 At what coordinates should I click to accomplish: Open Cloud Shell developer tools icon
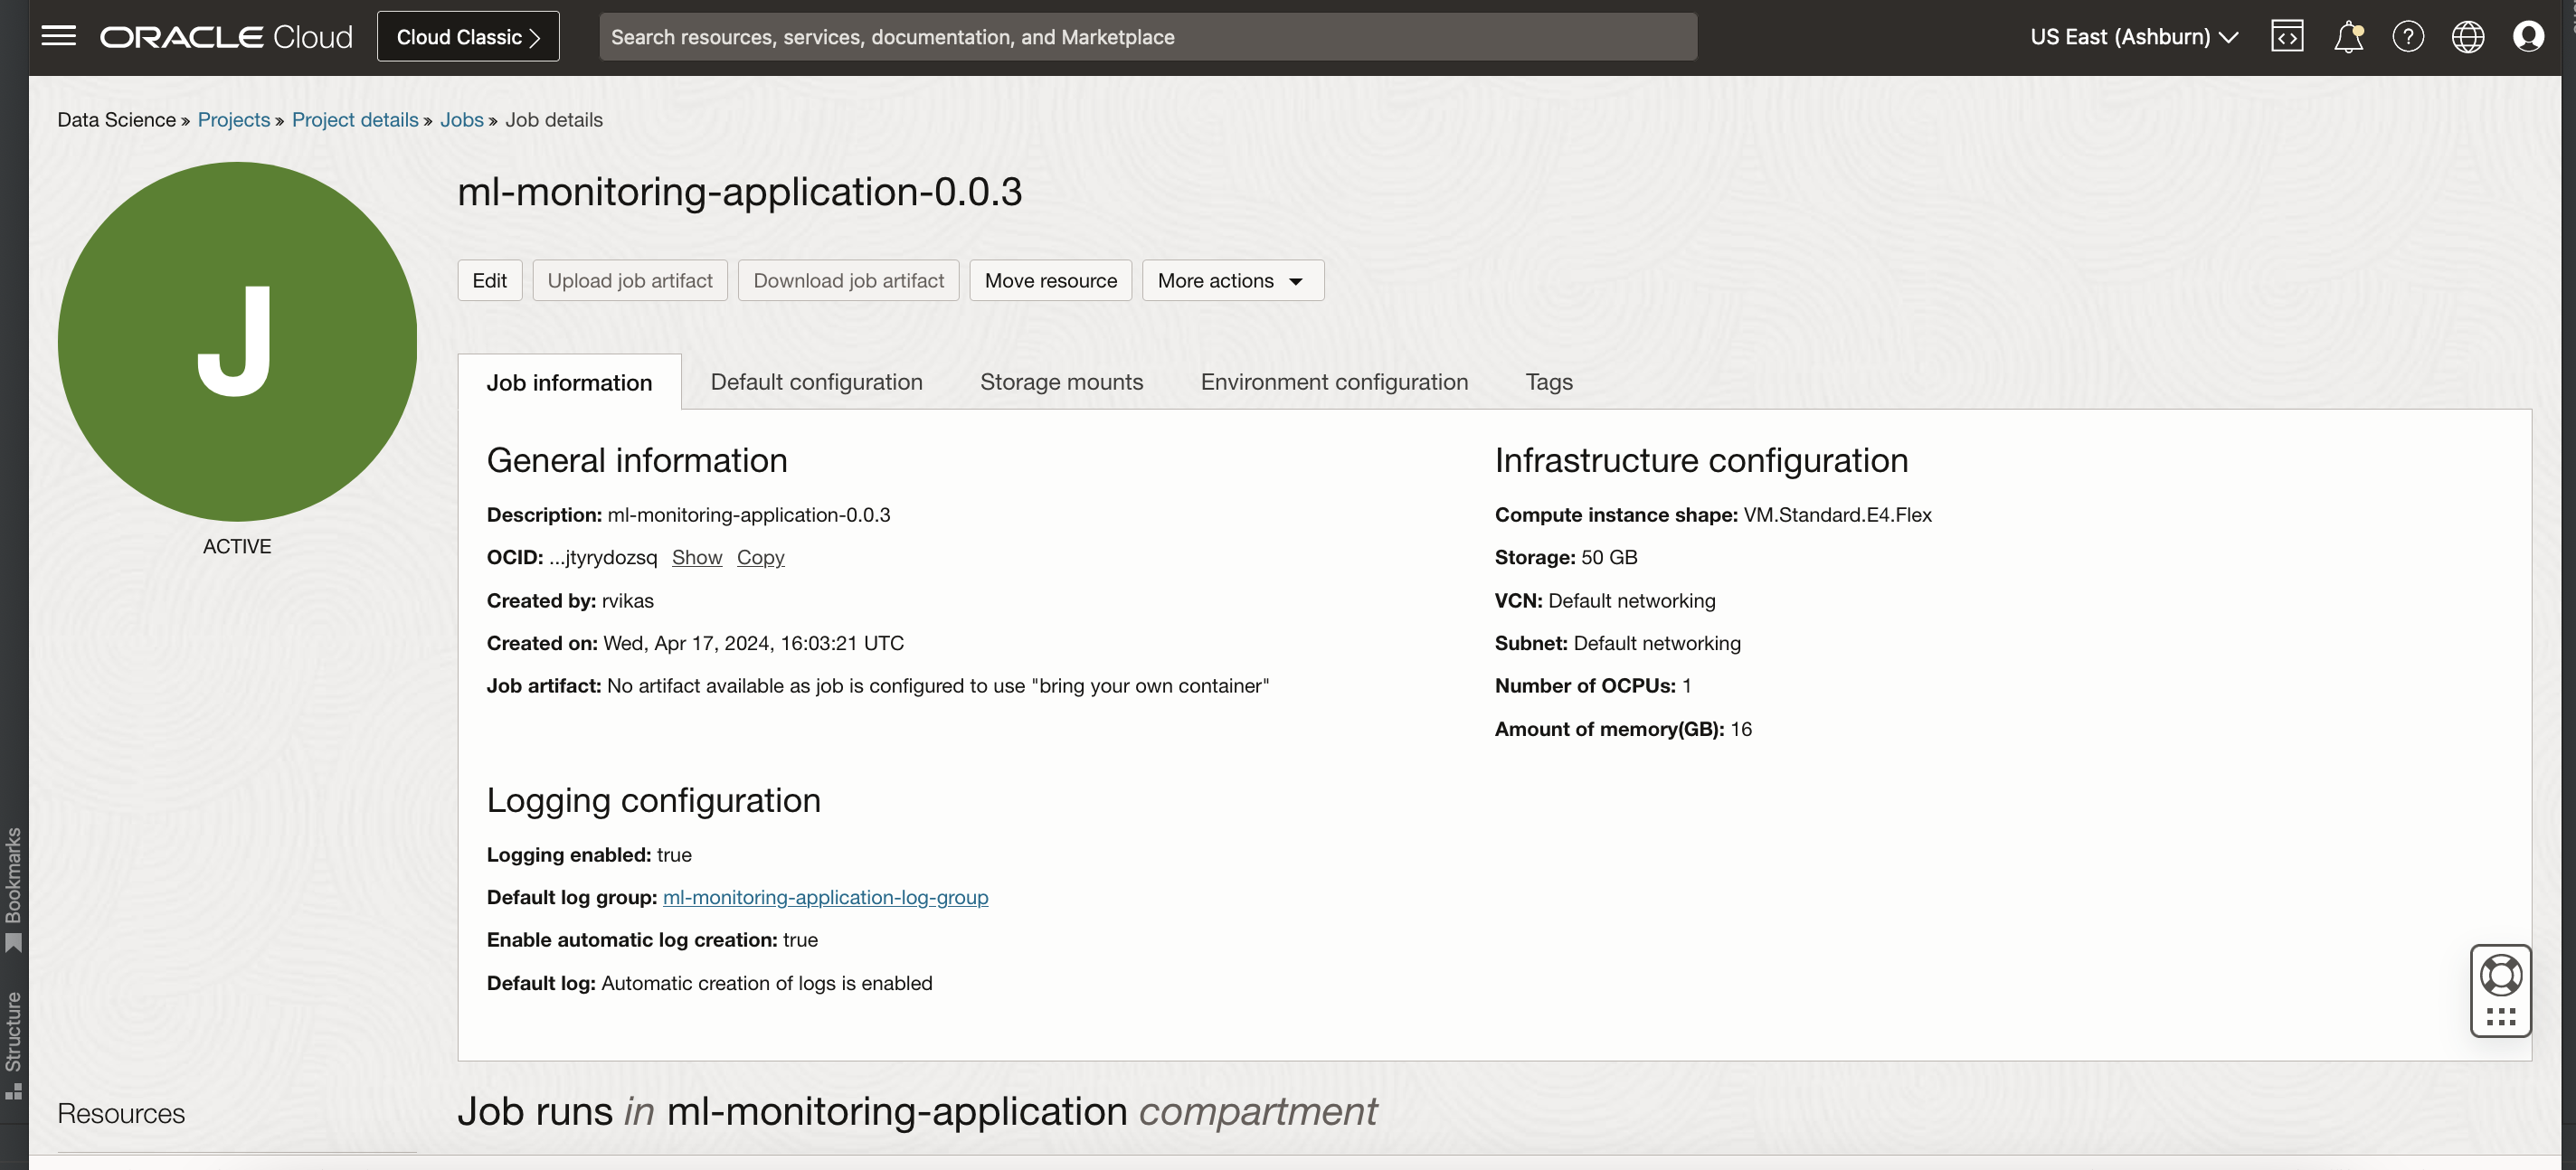pyautogui.click(x=2288, y=36)
